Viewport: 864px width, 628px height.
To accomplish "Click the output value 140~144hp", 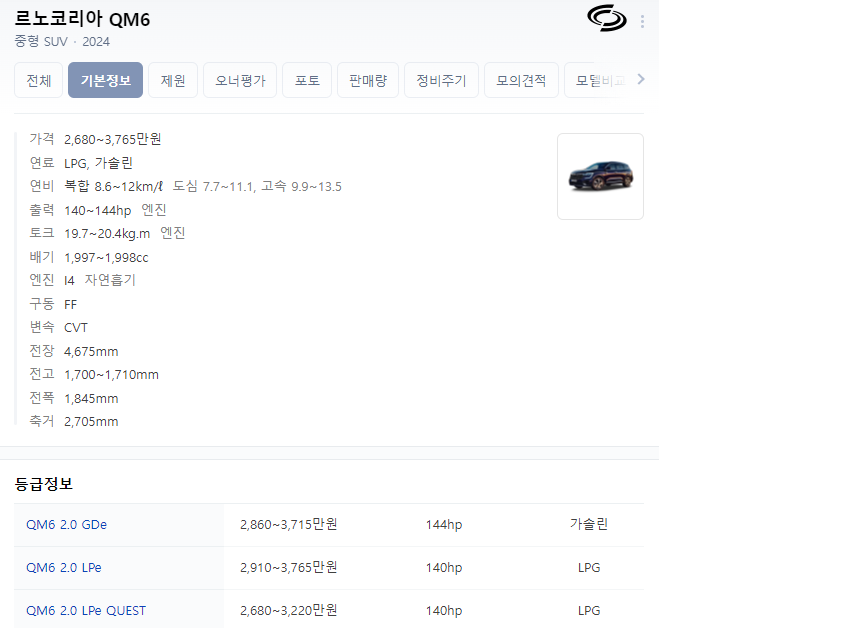I will point(98,210).
